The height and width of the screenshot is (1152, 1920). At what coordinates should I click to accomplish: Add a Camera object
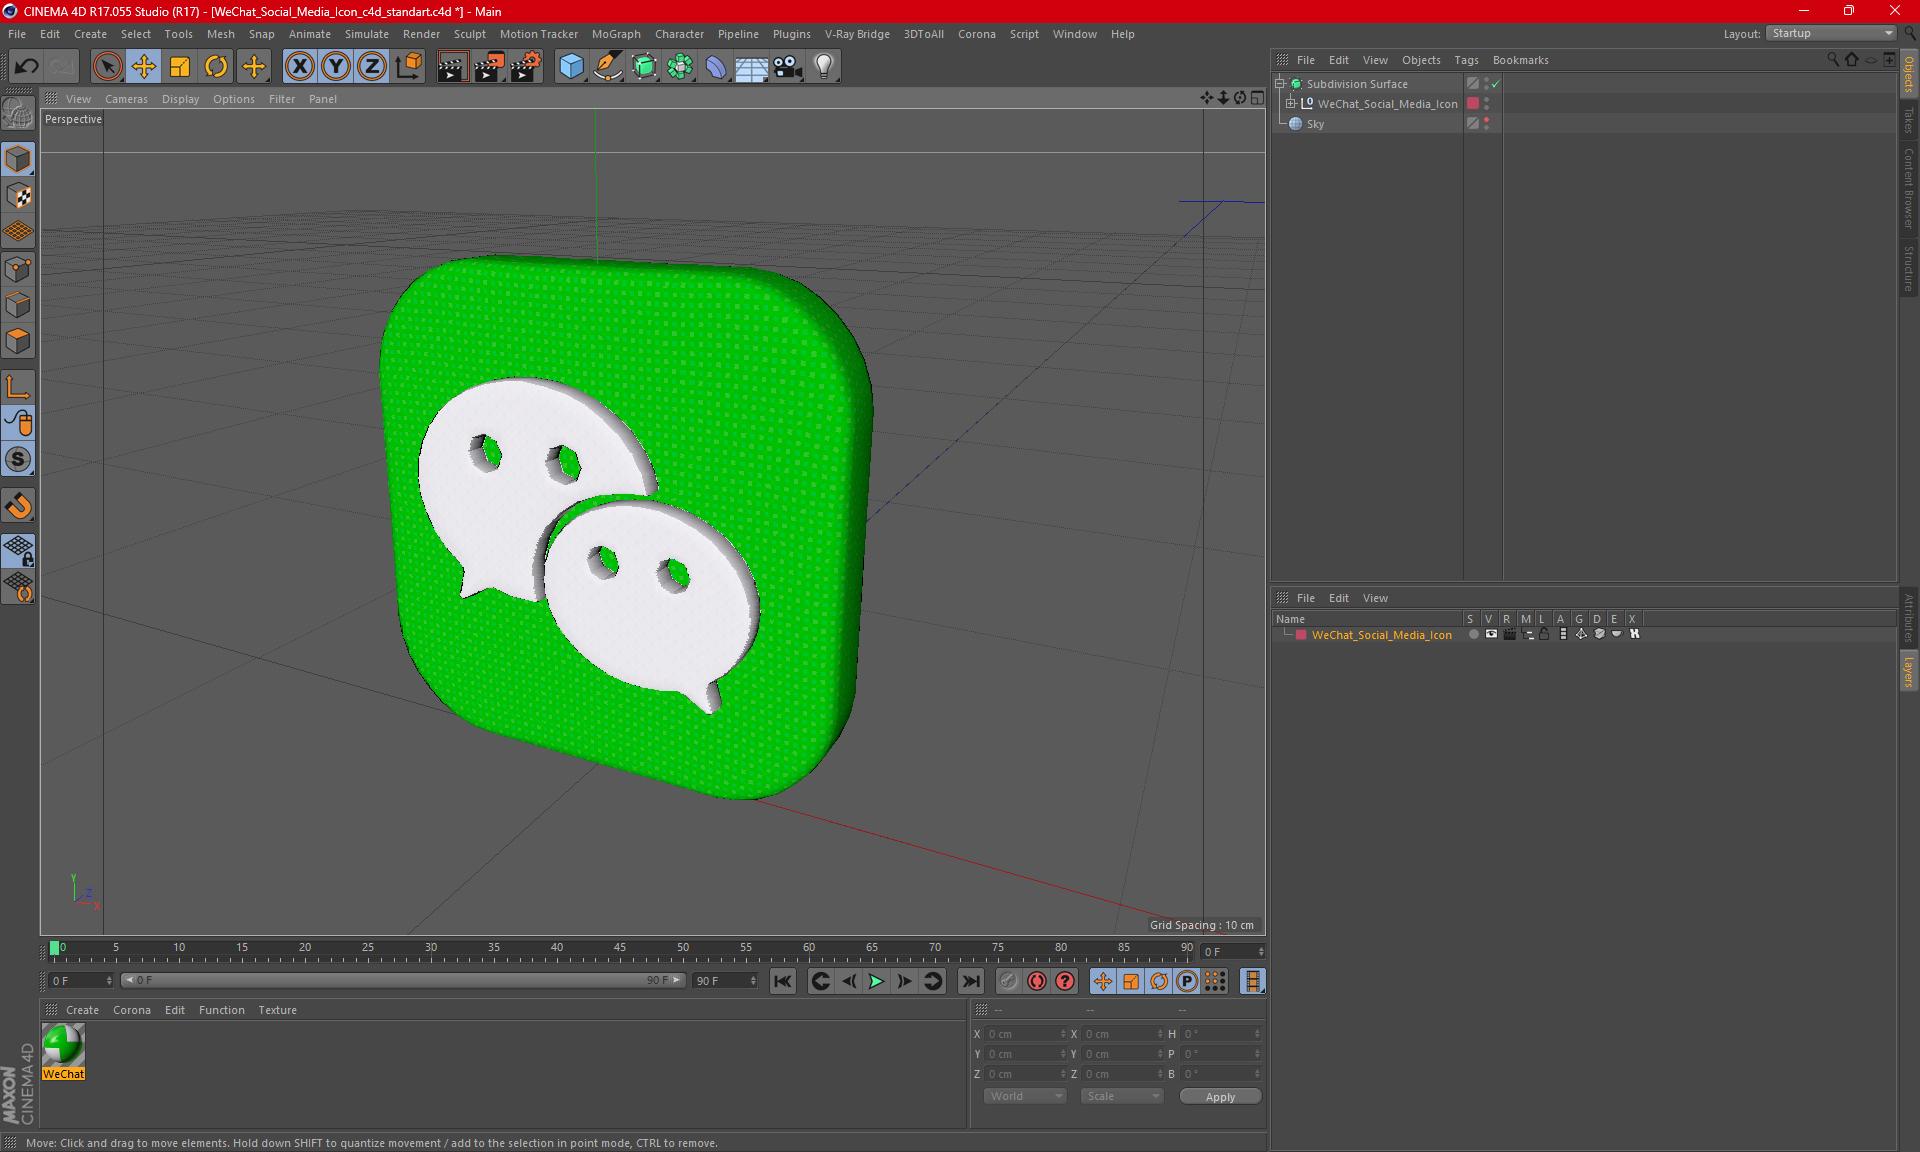pos(788,66)
